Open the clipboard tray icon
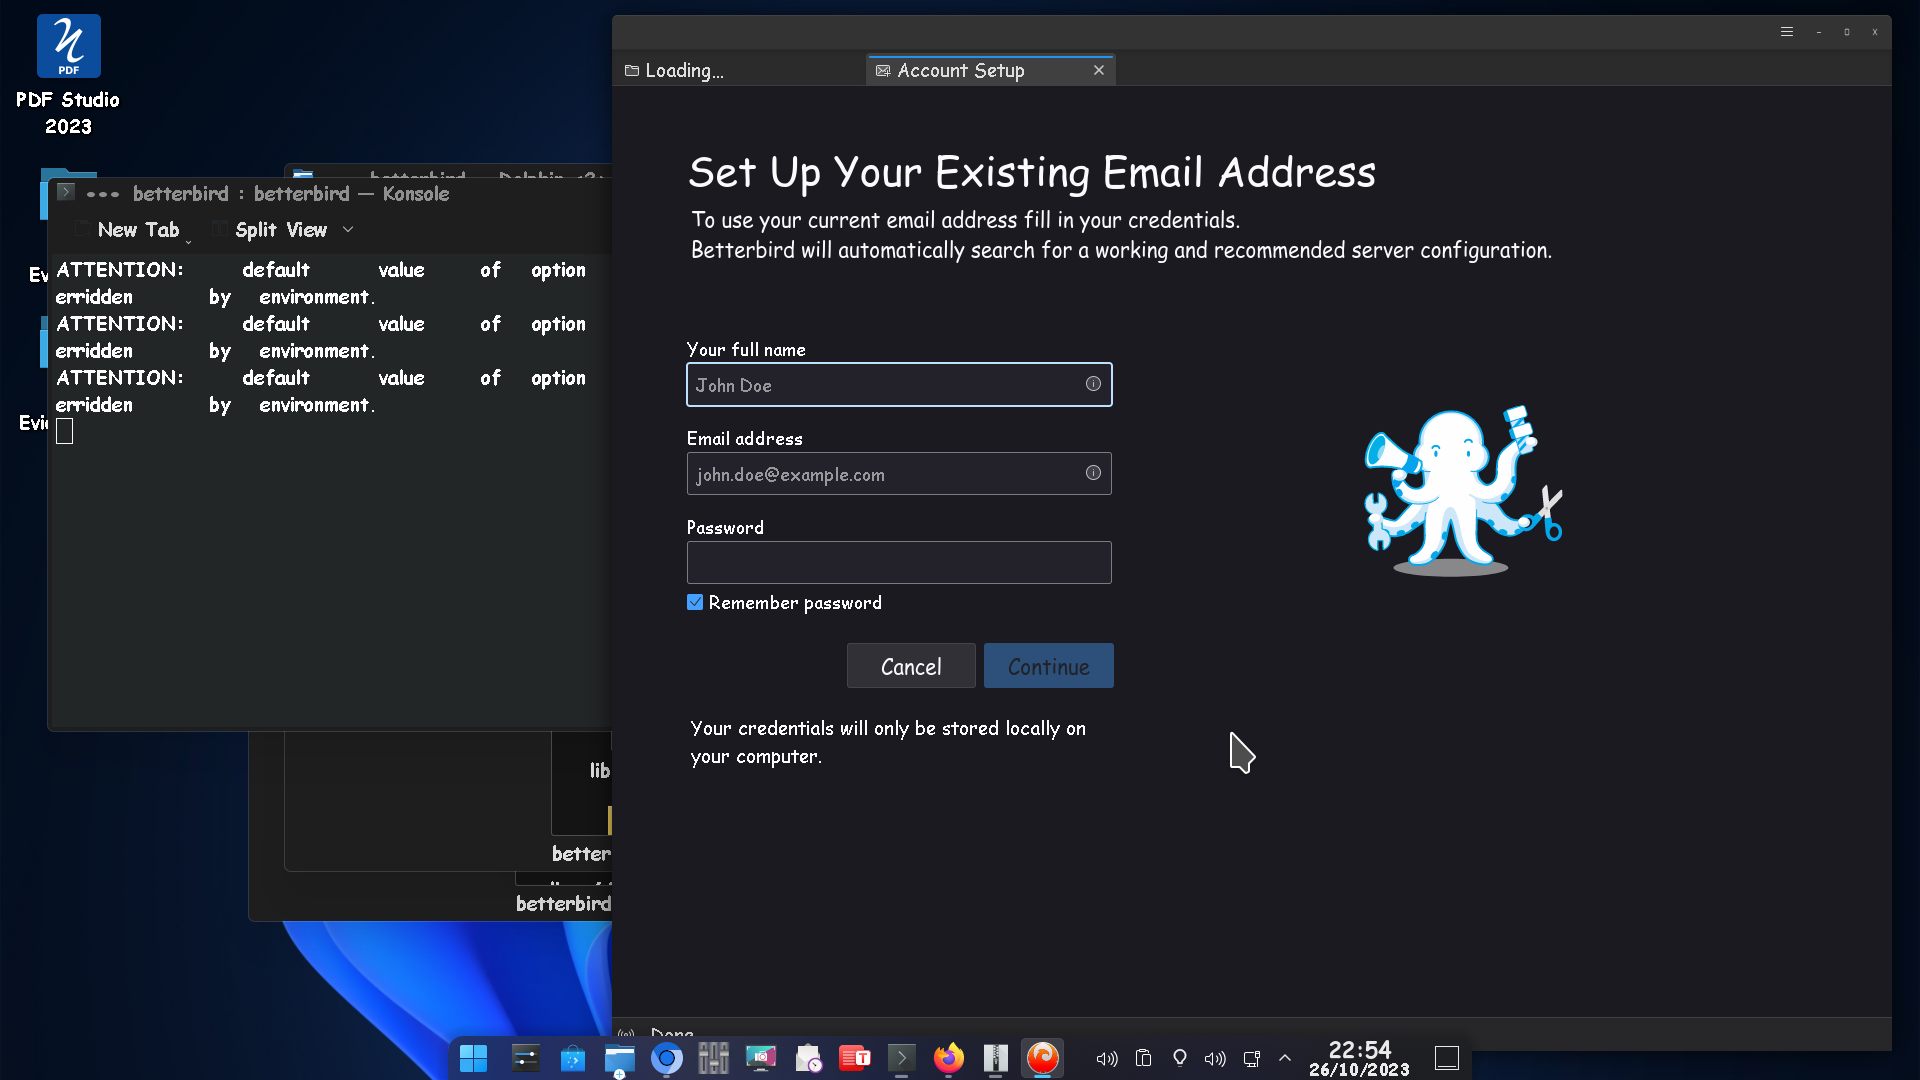 pos(1144,1058)
